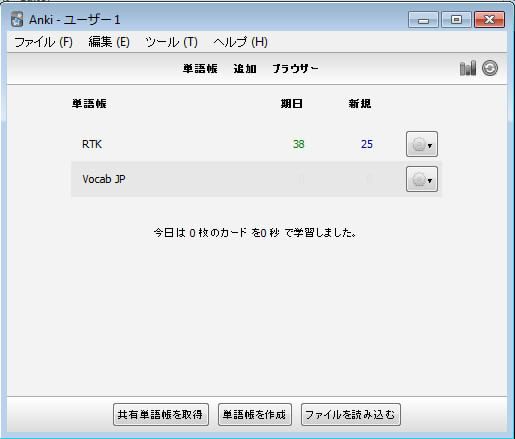The image size is (515, 439).
Task: Minimize the Anki window
Action: tap(423, 20)
